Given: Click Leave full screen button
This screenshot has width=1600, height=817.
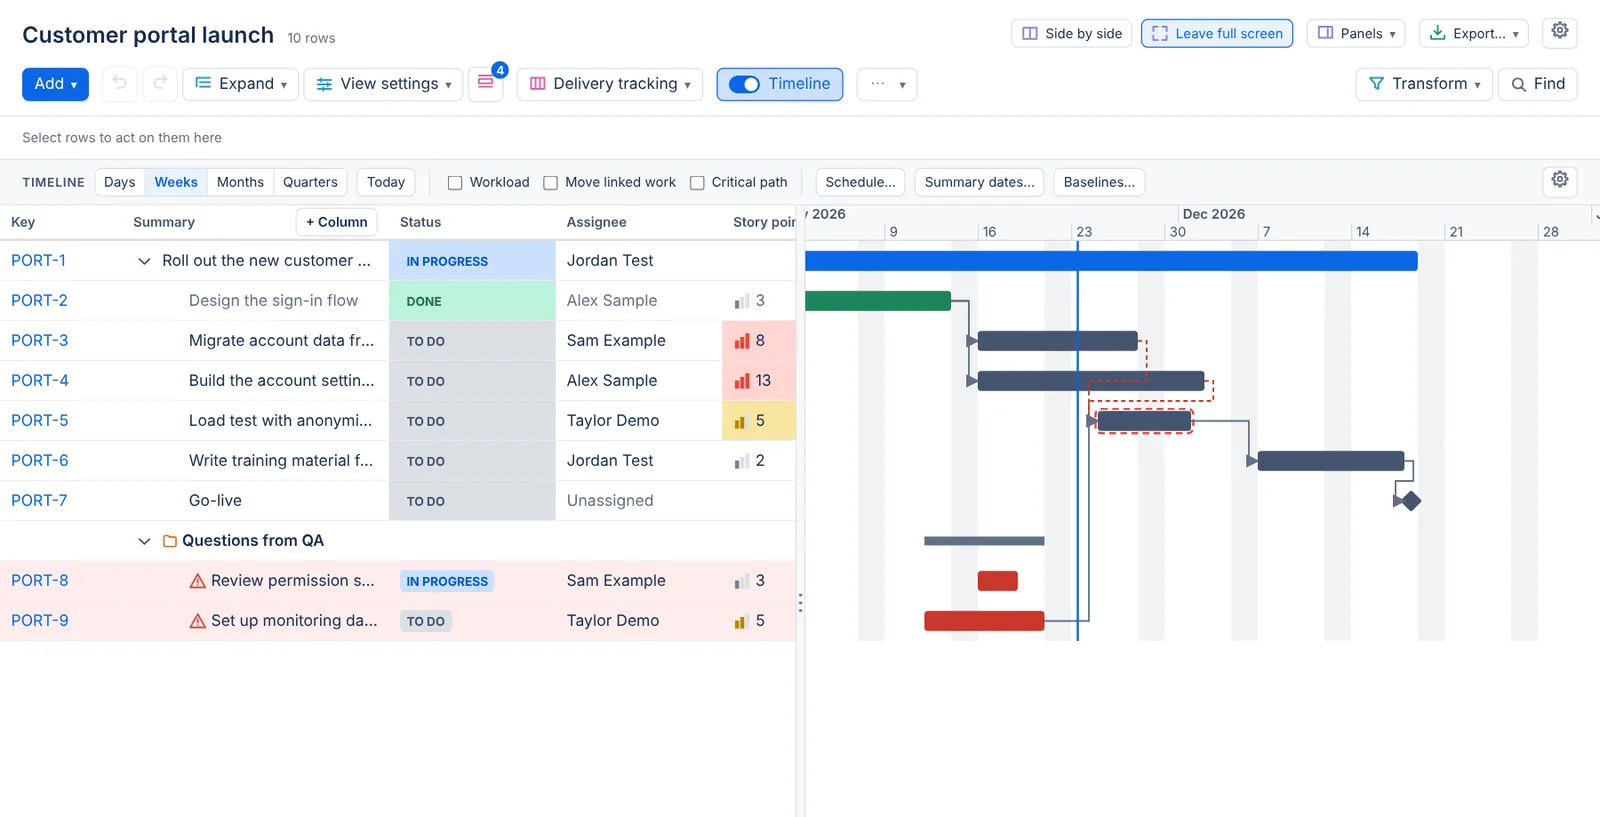Looking at the screenshot, I should pyautogui.click(x=1217, y=33).
